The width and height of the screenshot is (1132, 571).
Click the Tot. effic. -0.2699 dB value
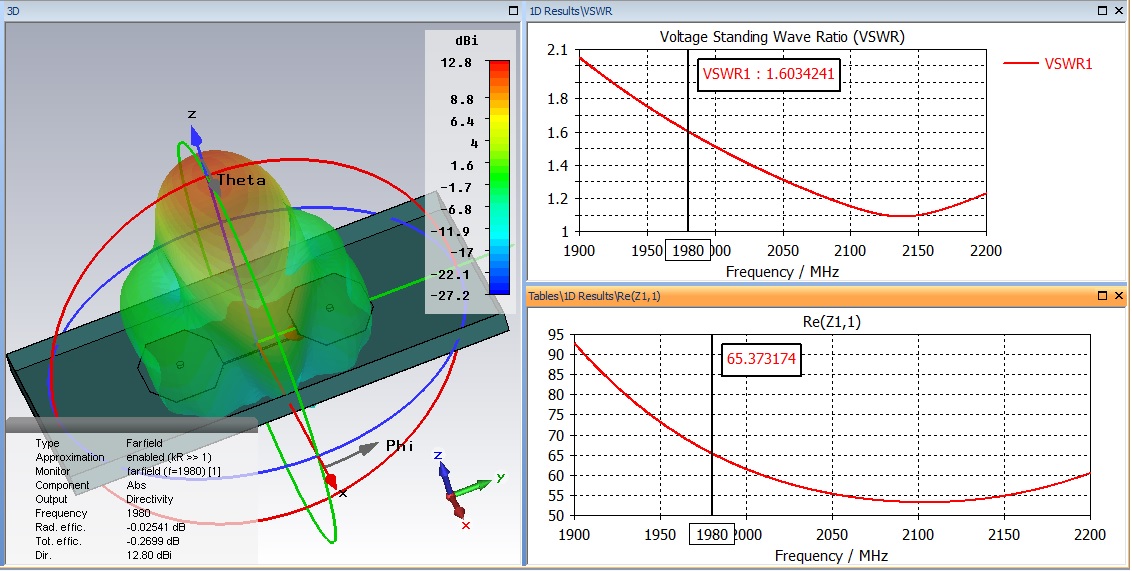click(x=153, y=541)
